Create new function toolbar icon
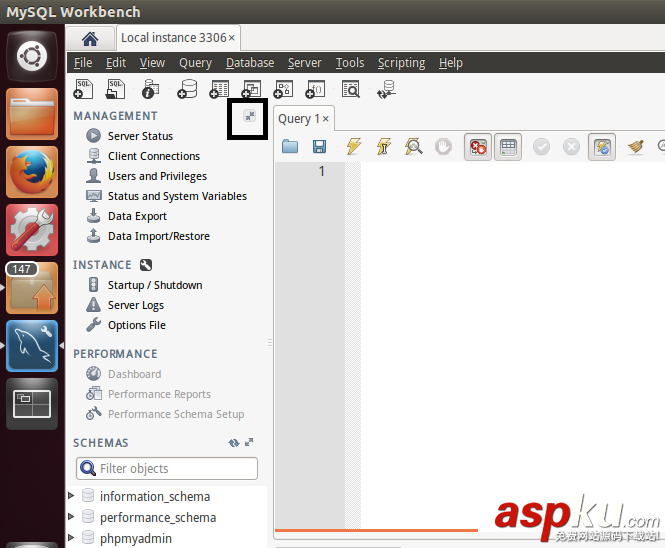 pyautogui.click(x=315, y=89)
